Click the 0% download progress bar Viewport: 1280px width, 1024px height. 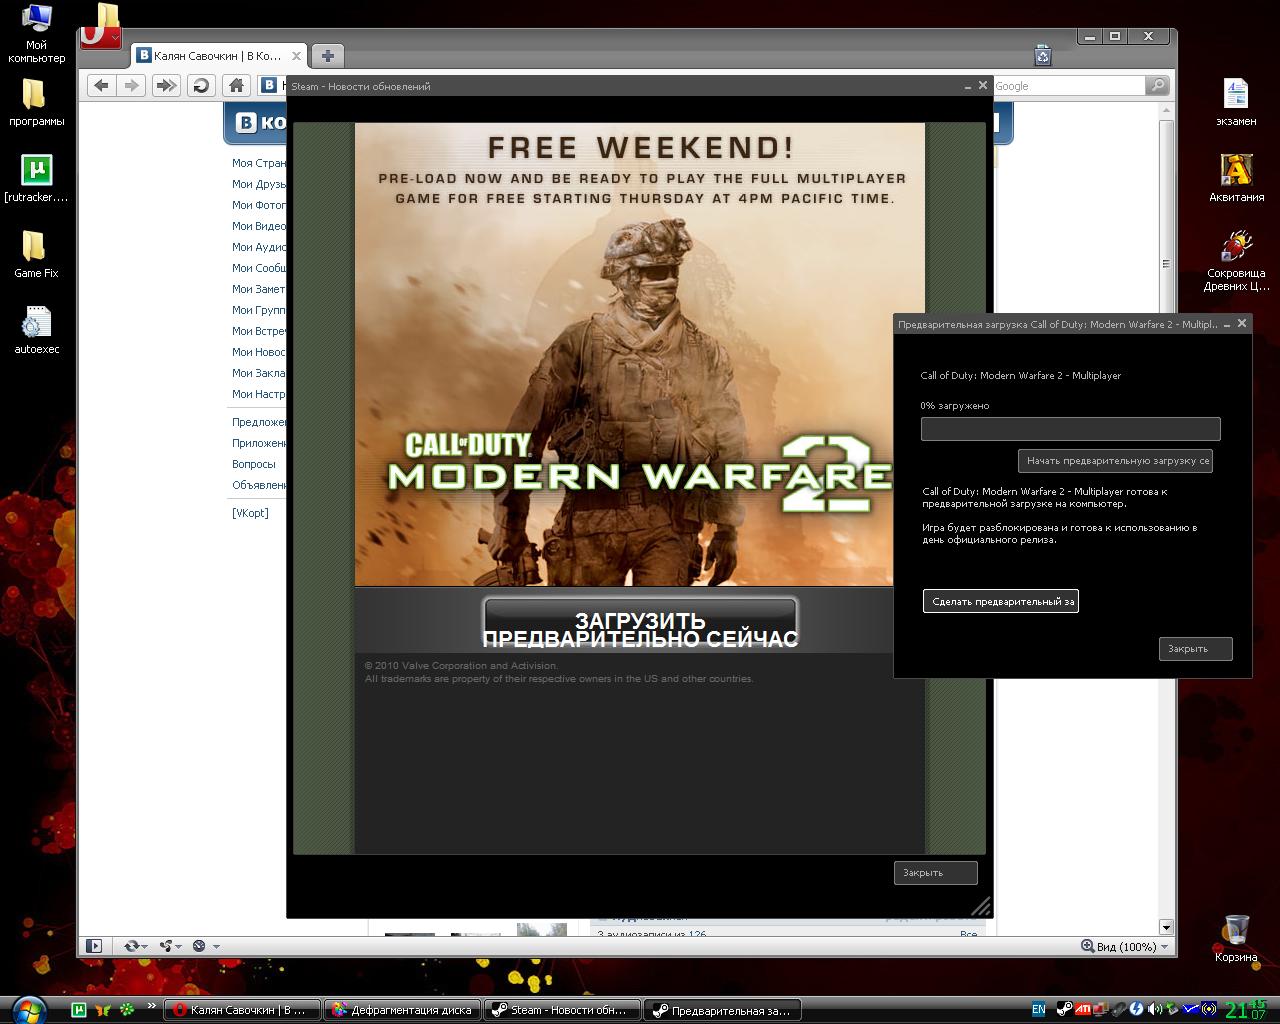(1071, 429)
